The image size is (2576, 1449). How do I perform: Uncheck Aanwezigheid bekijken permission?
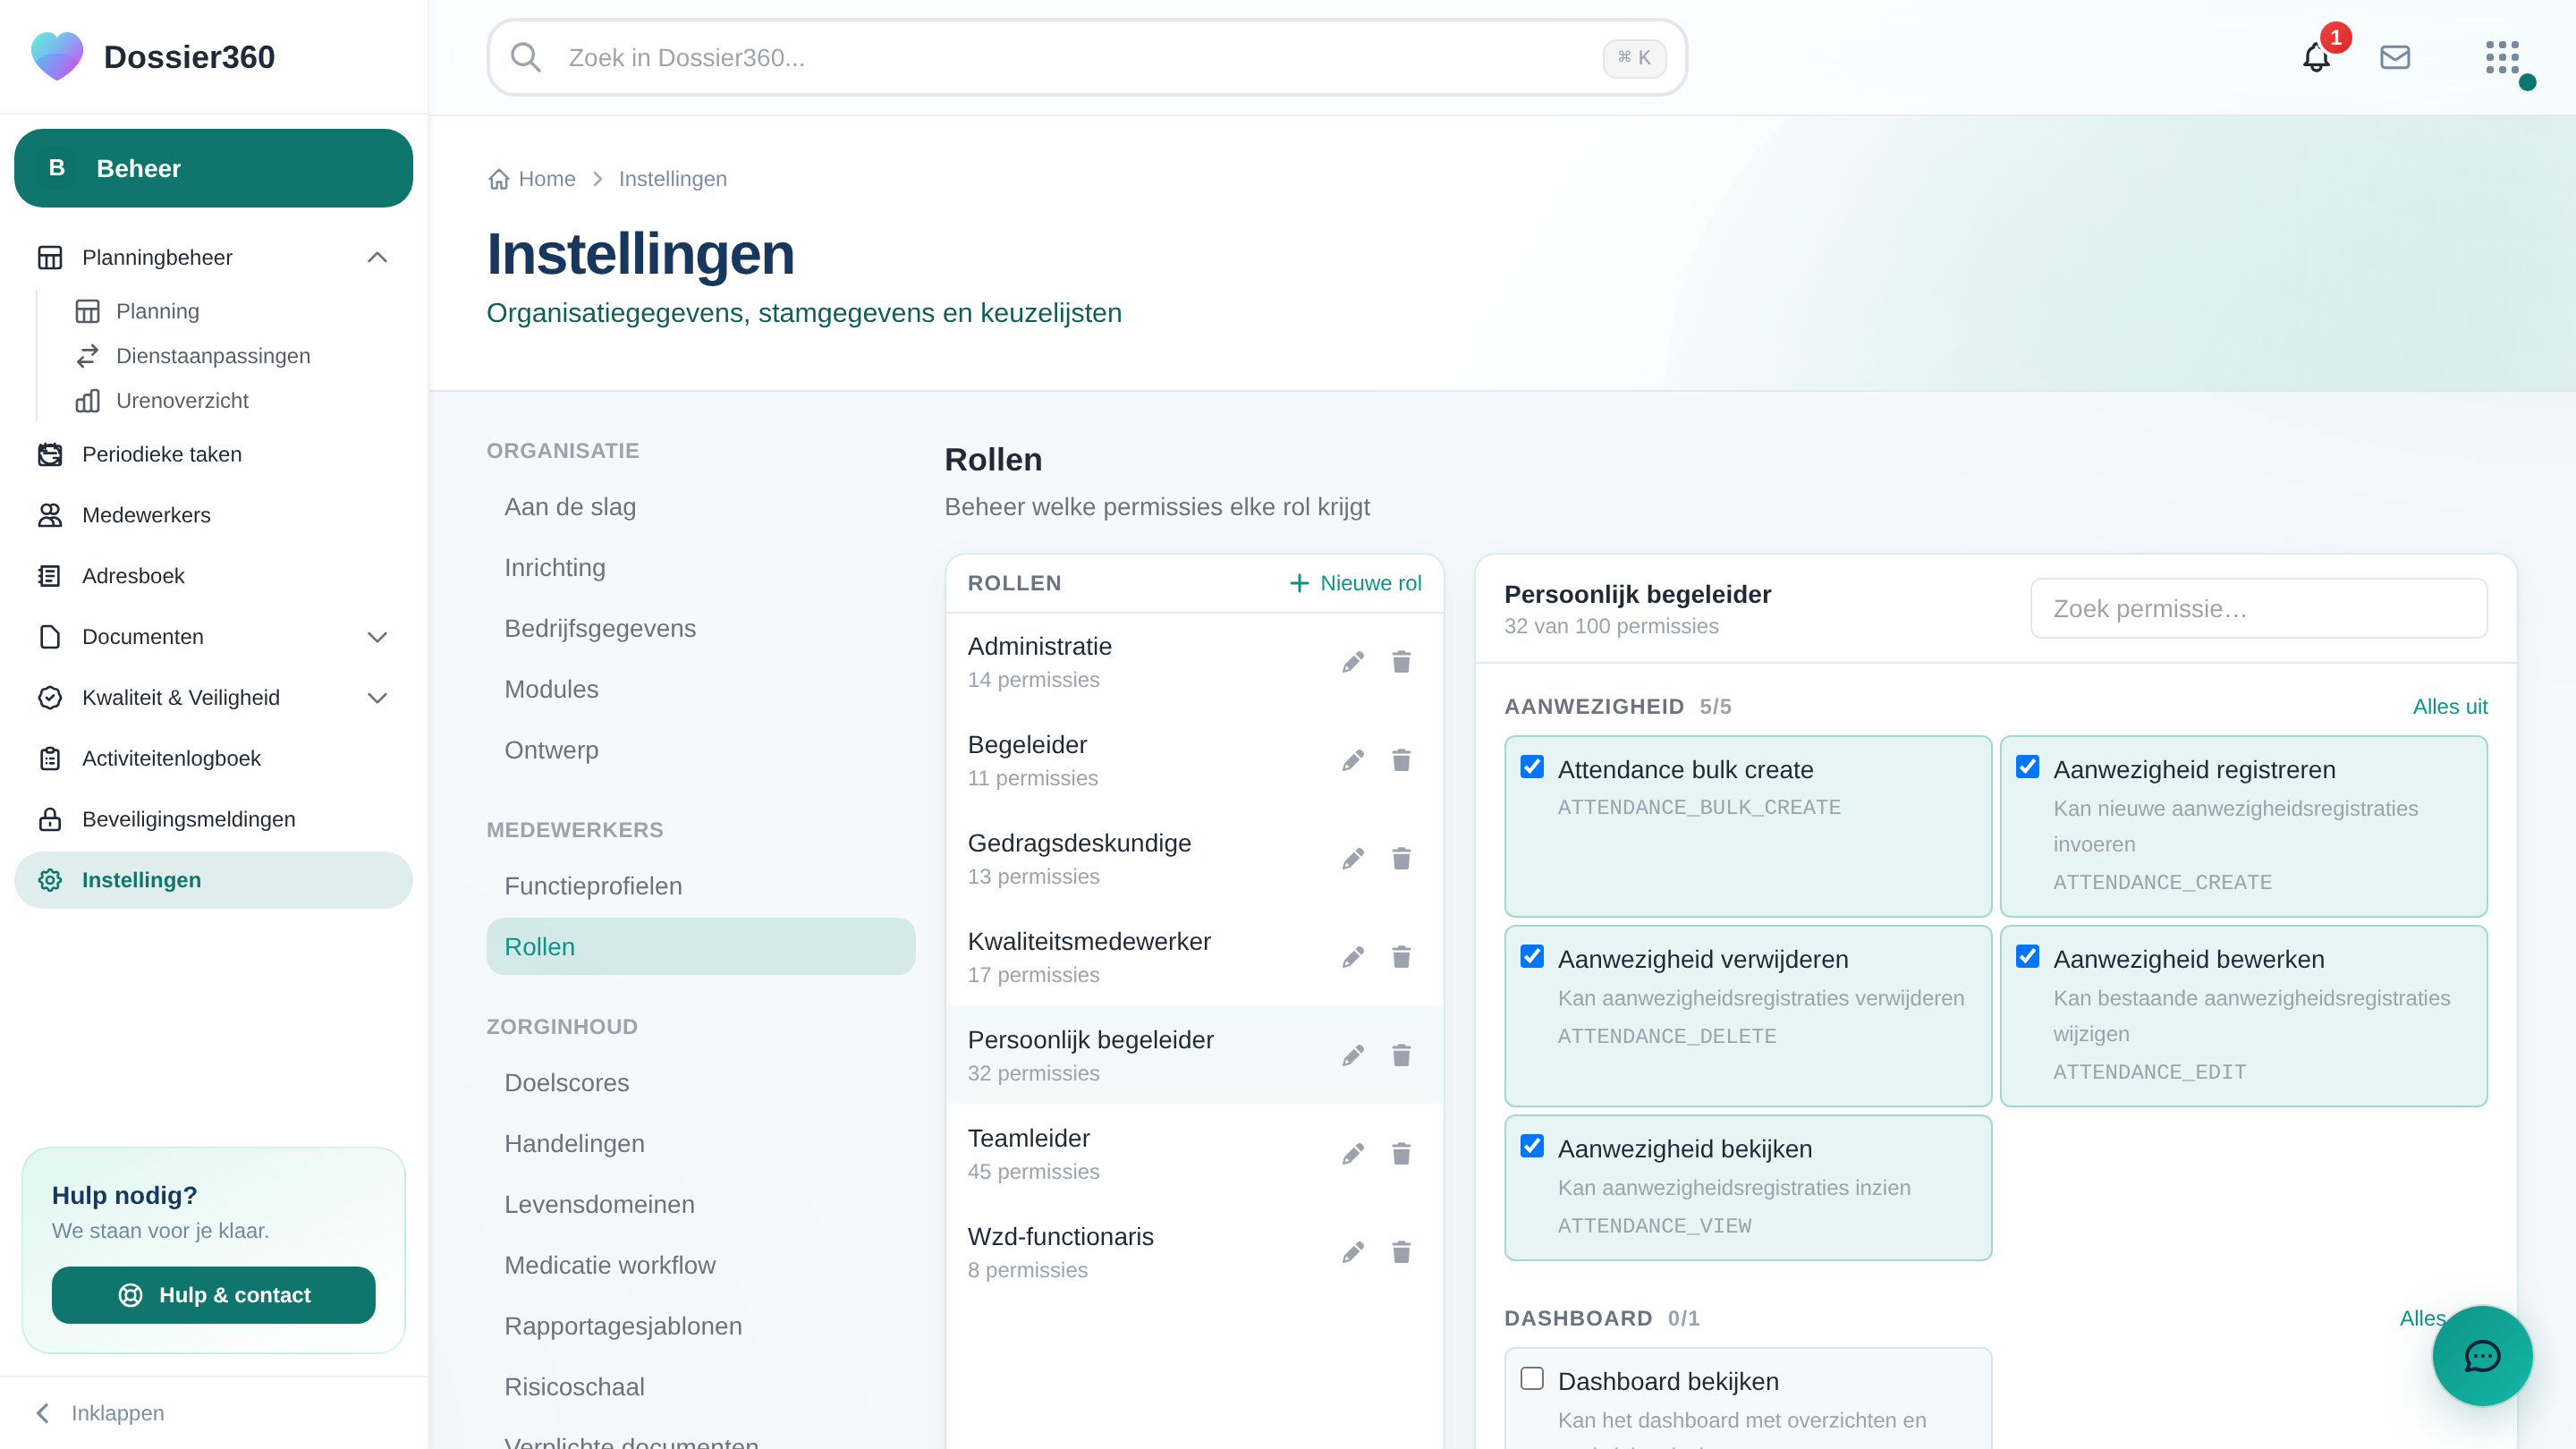[1532, 1146]
